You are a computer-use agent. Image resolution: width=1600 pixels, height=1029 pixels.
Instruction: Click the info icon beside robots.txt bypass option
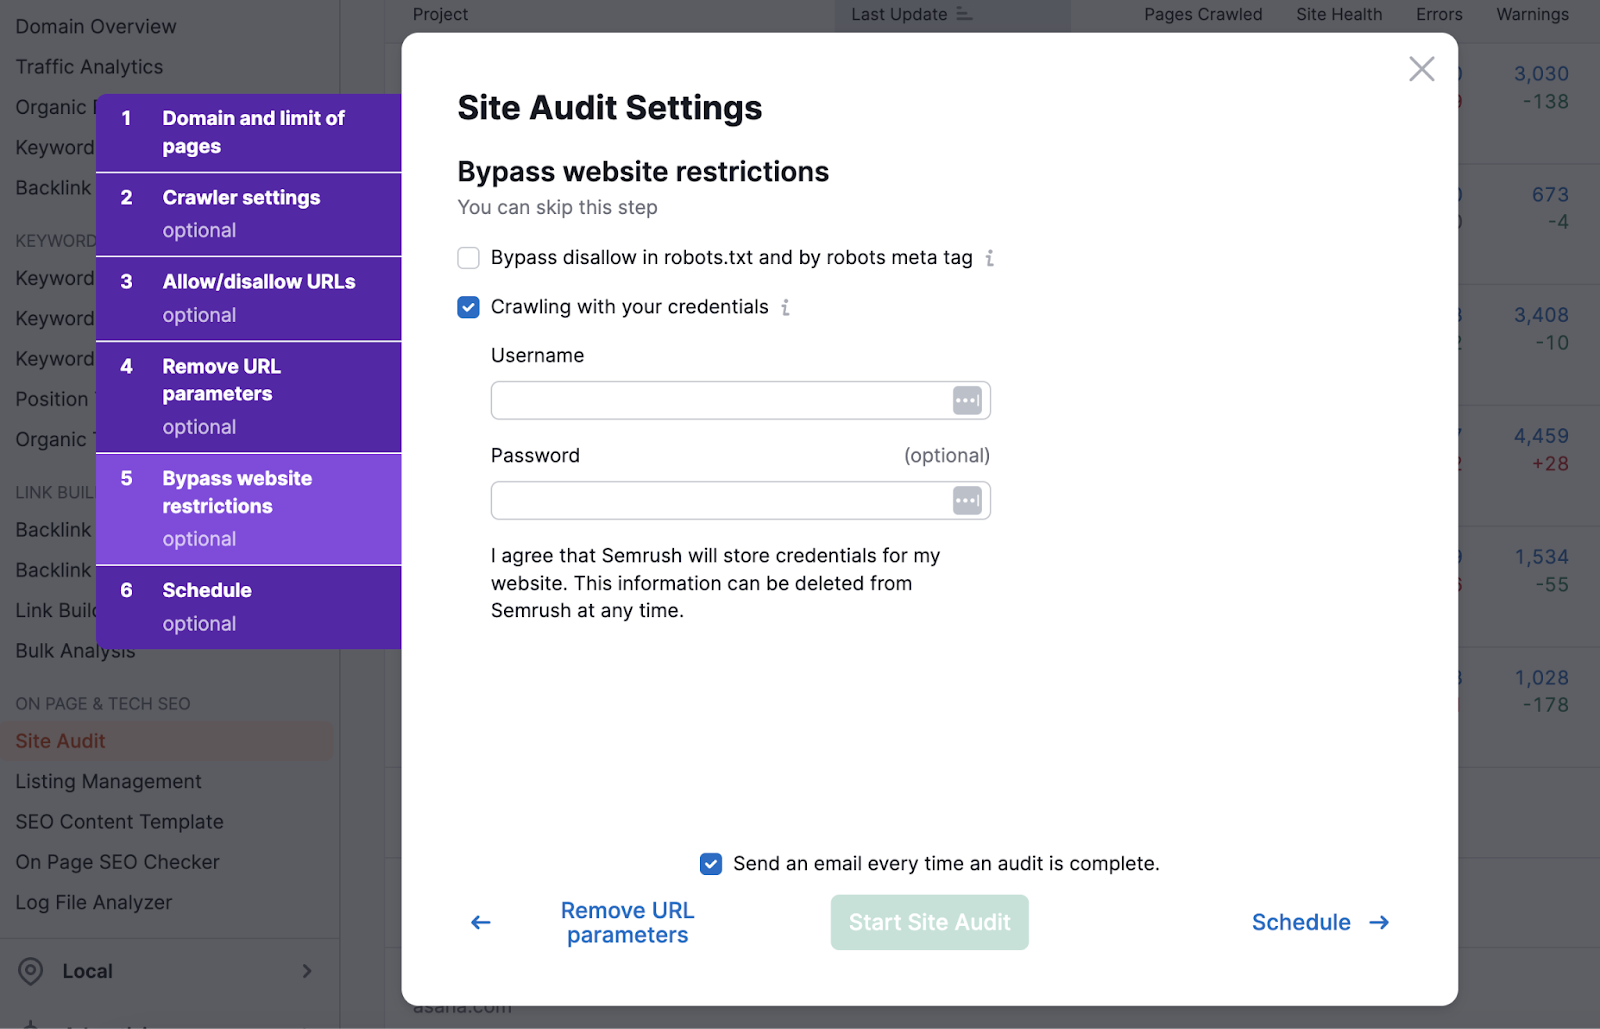point(991,257)
